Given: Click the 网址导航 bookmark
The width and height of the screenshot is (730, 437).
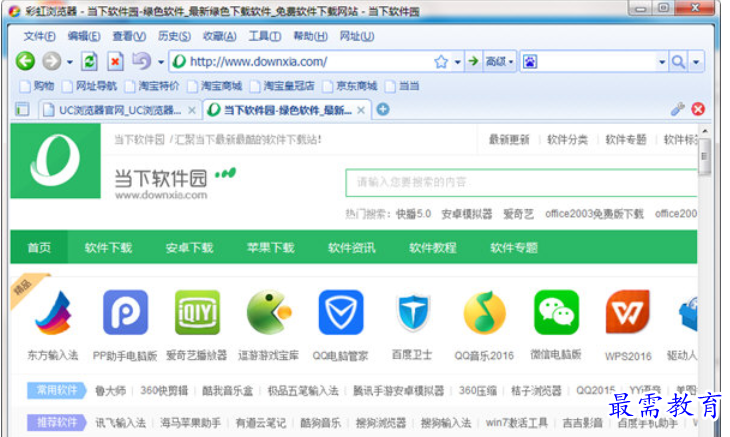Looking at the screenshot, I should point(90,86).
